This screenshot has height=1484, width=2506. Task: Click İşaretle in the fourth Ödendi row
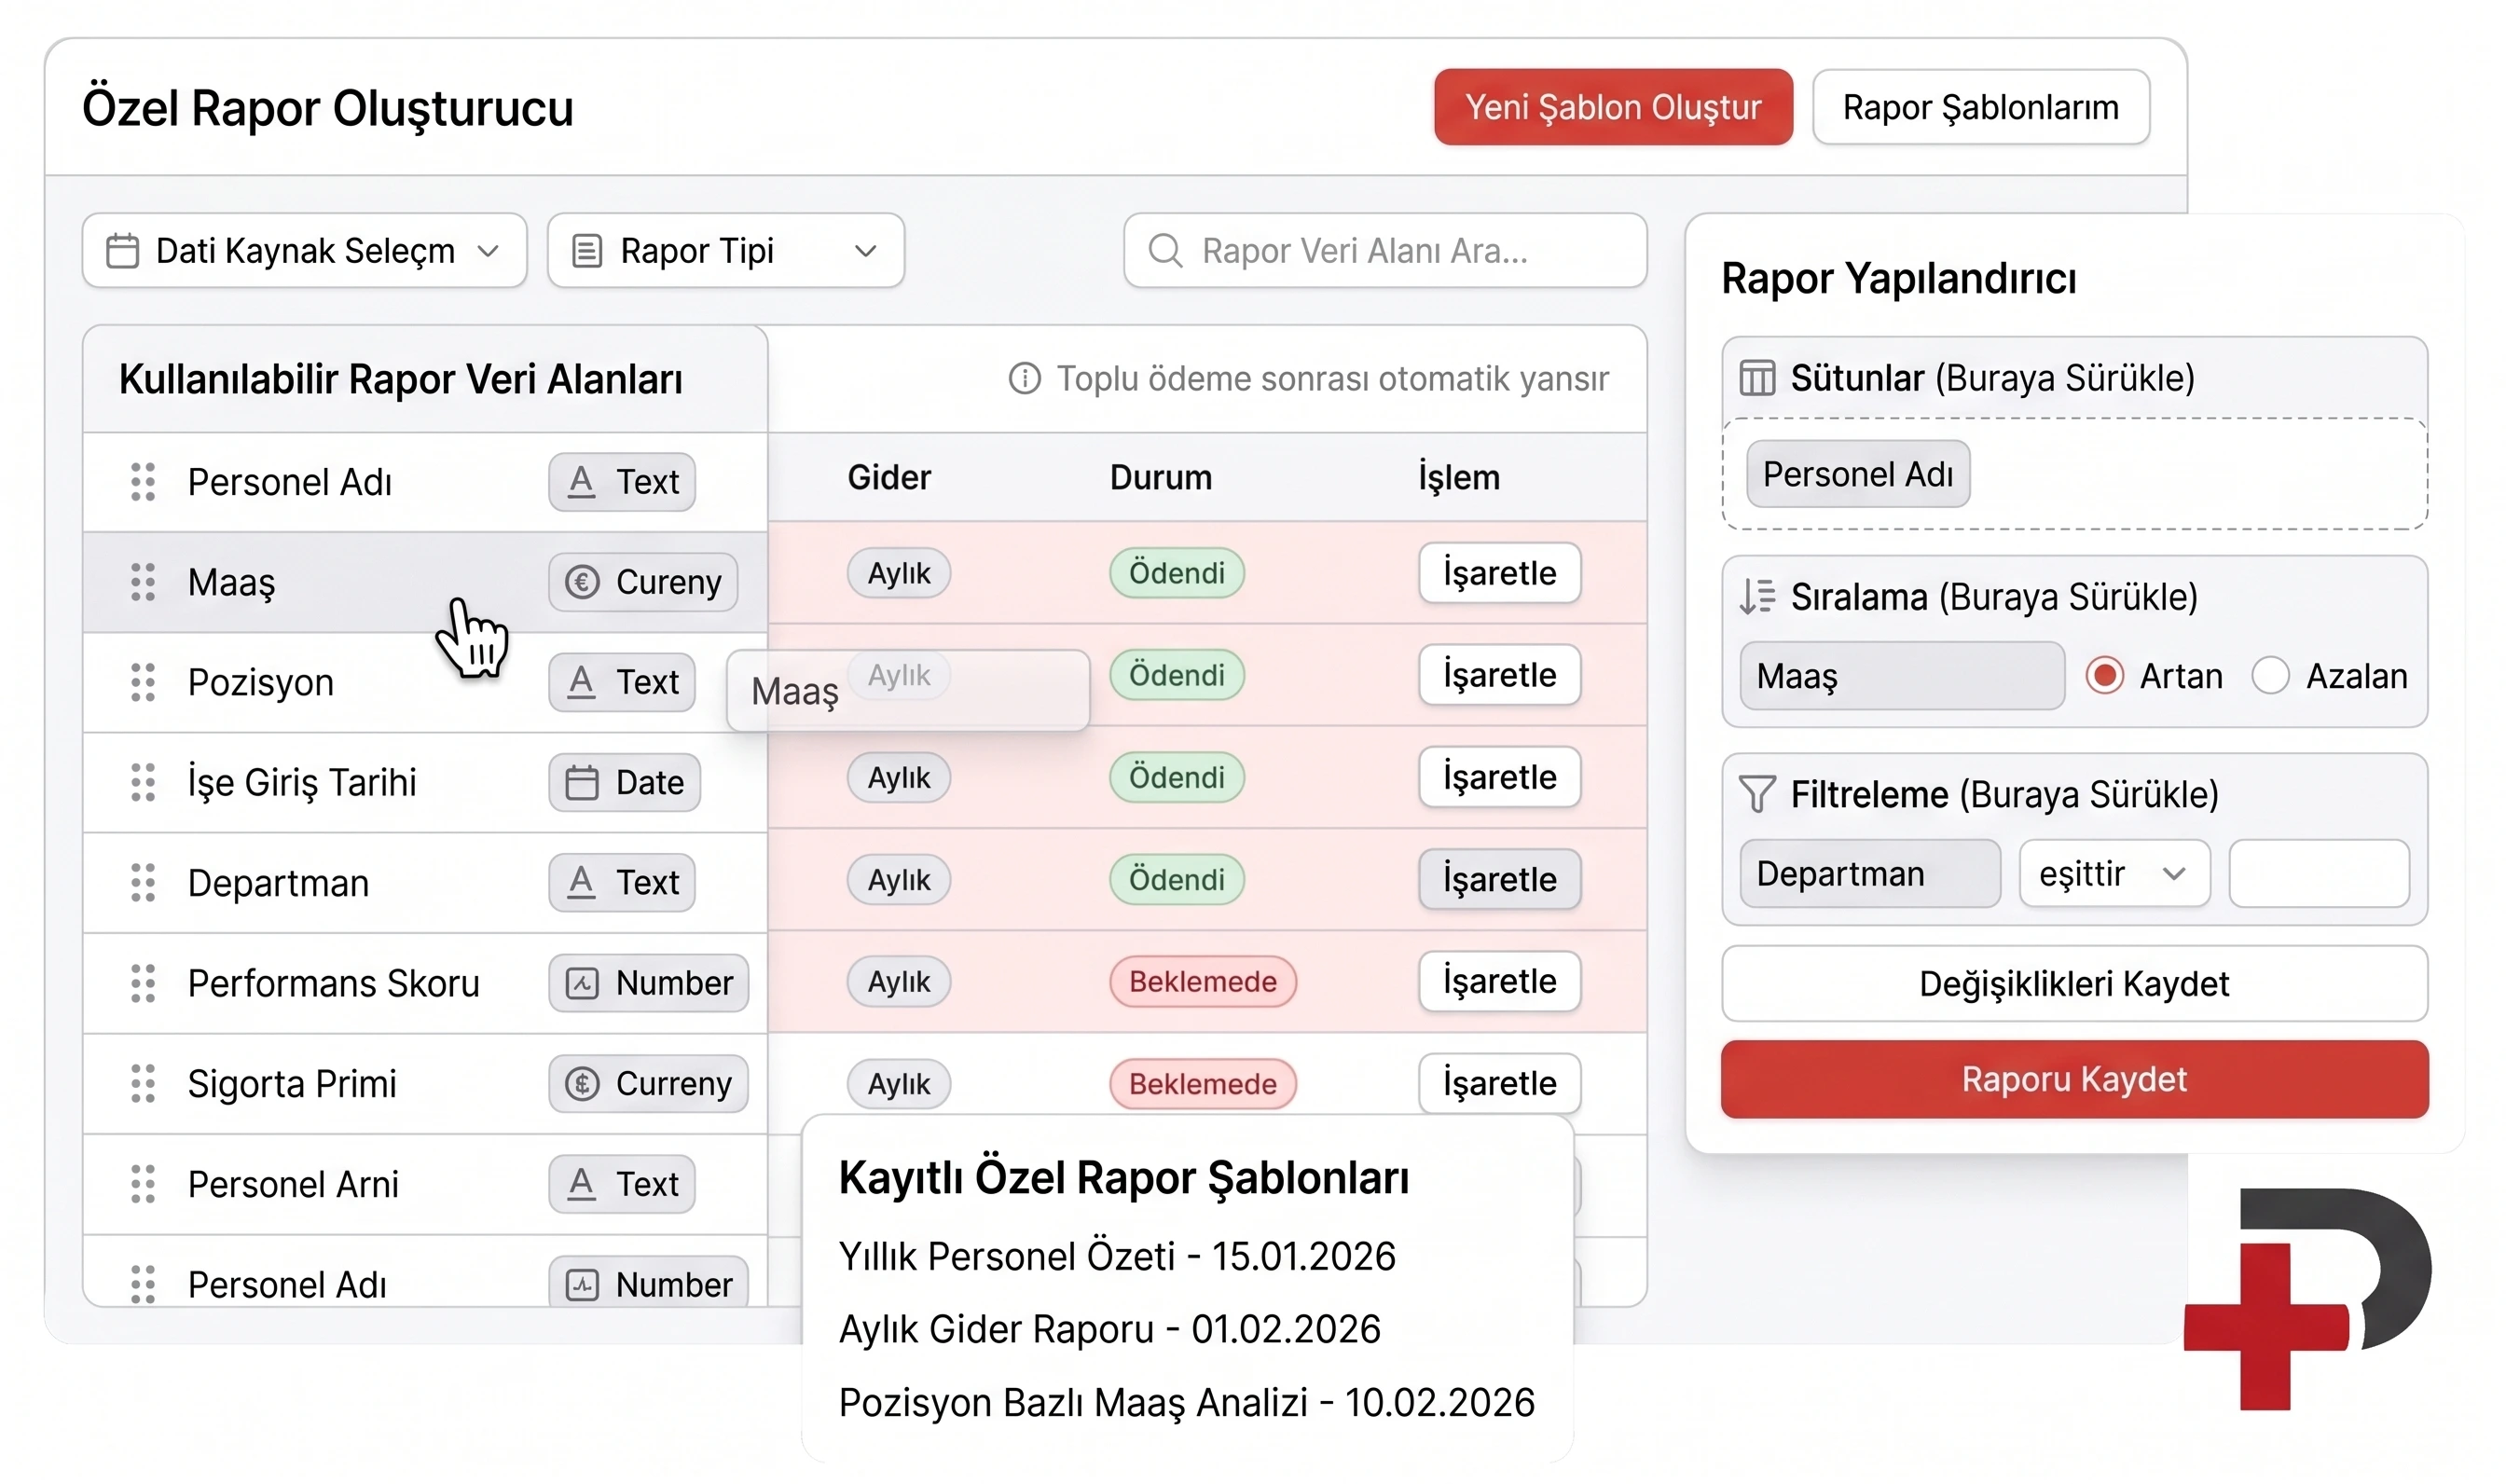[x=1499, y=879]
